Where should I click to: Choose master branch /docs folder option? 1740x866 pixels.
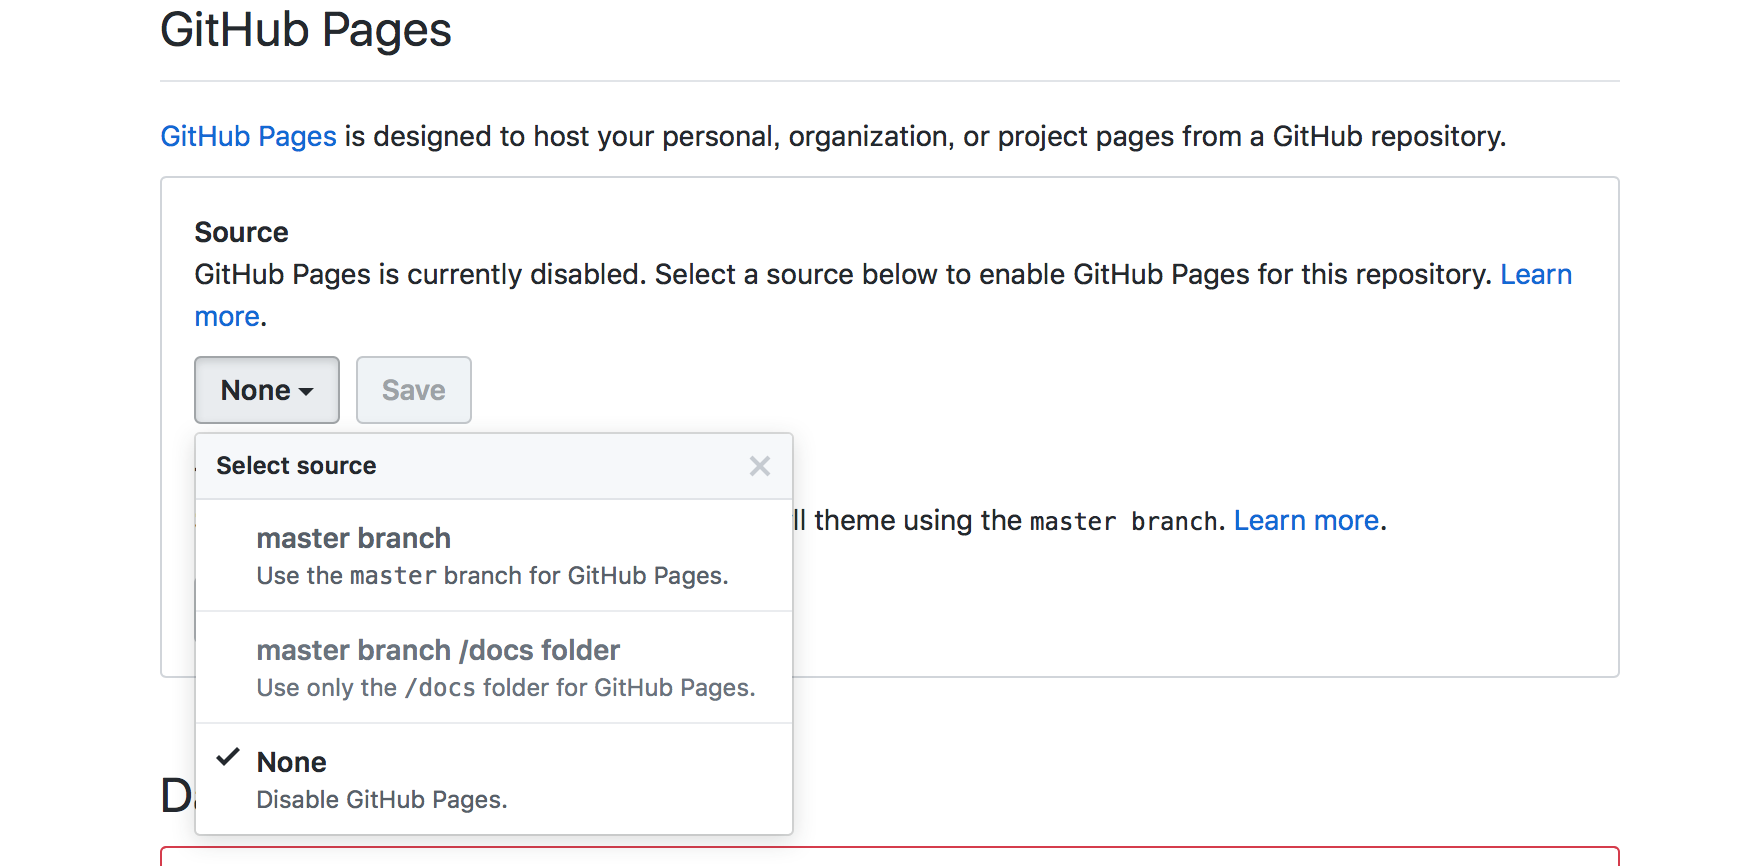pos(494,668)
